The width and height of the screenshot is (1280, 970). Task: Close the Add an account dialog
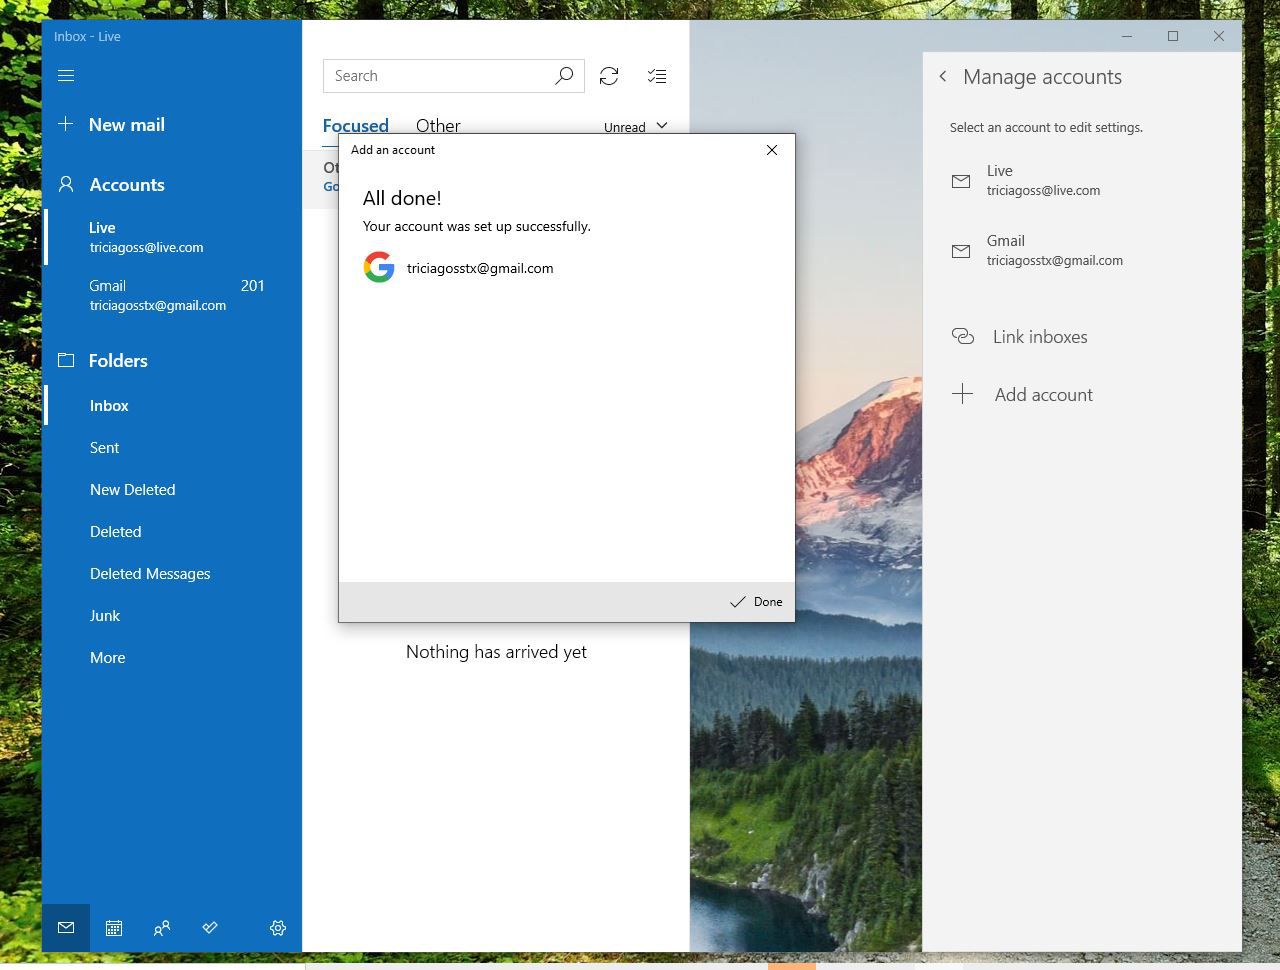tap(772, 150)
